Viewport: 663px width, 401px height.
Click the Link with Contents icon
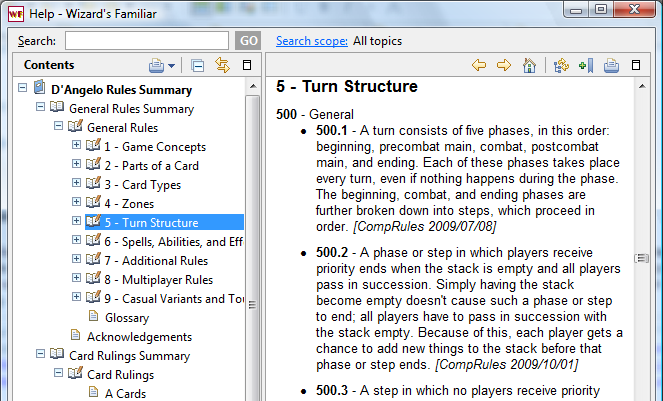coord(222,65)
